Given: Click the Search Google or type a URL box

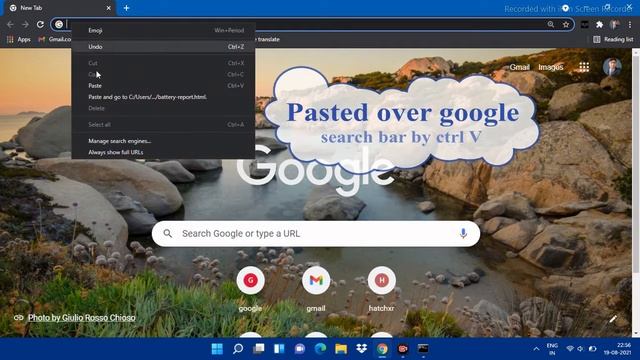Looking at the screenshot, I should (316, 233).
